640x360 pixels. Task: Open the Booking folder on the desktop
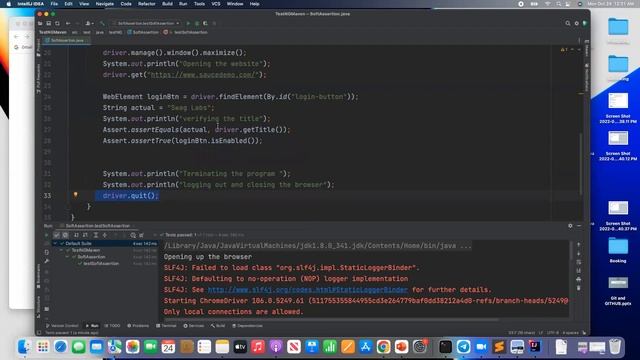(x=618, y=250)
